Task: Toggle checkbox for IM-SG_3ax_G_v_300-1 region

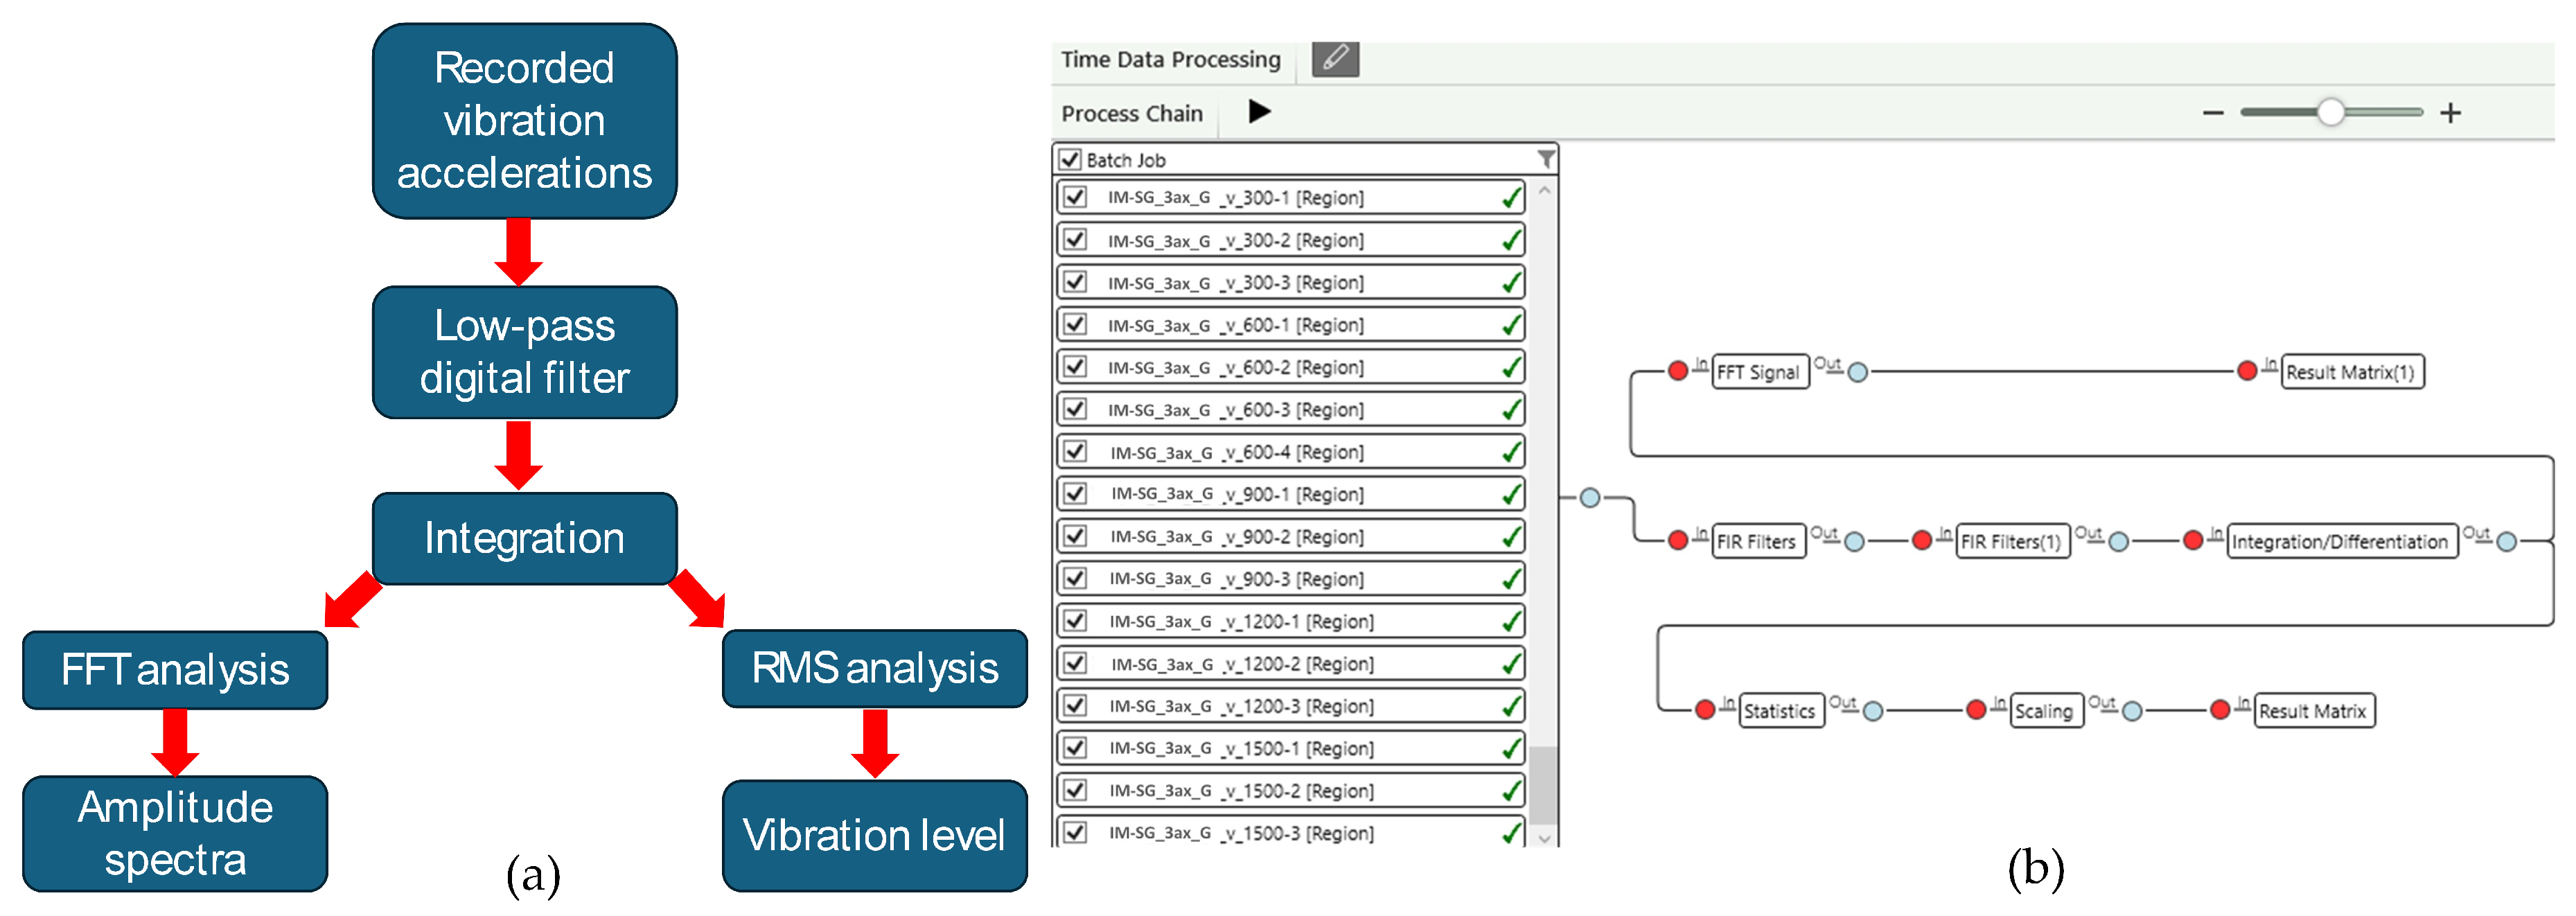Action: click(x=1075, y=197)
